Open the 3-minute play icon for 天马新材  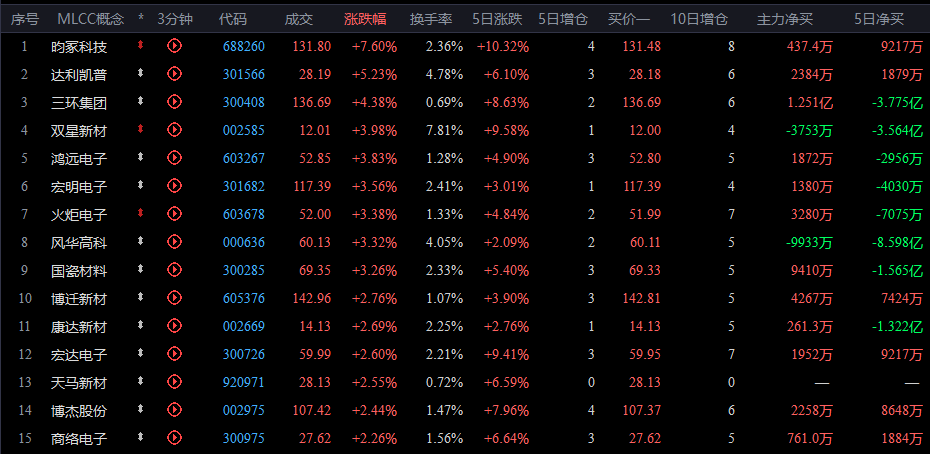(x=174, y=382)
